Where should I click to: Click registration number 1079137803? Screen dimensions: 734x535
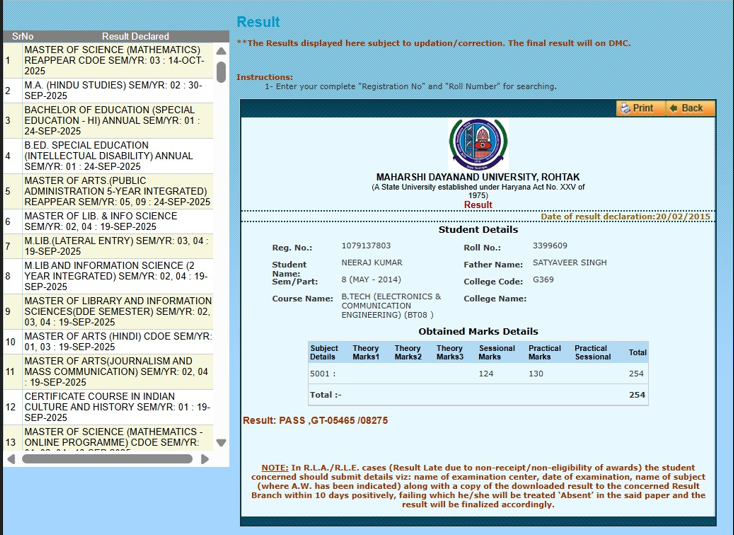tap(366, 246)
